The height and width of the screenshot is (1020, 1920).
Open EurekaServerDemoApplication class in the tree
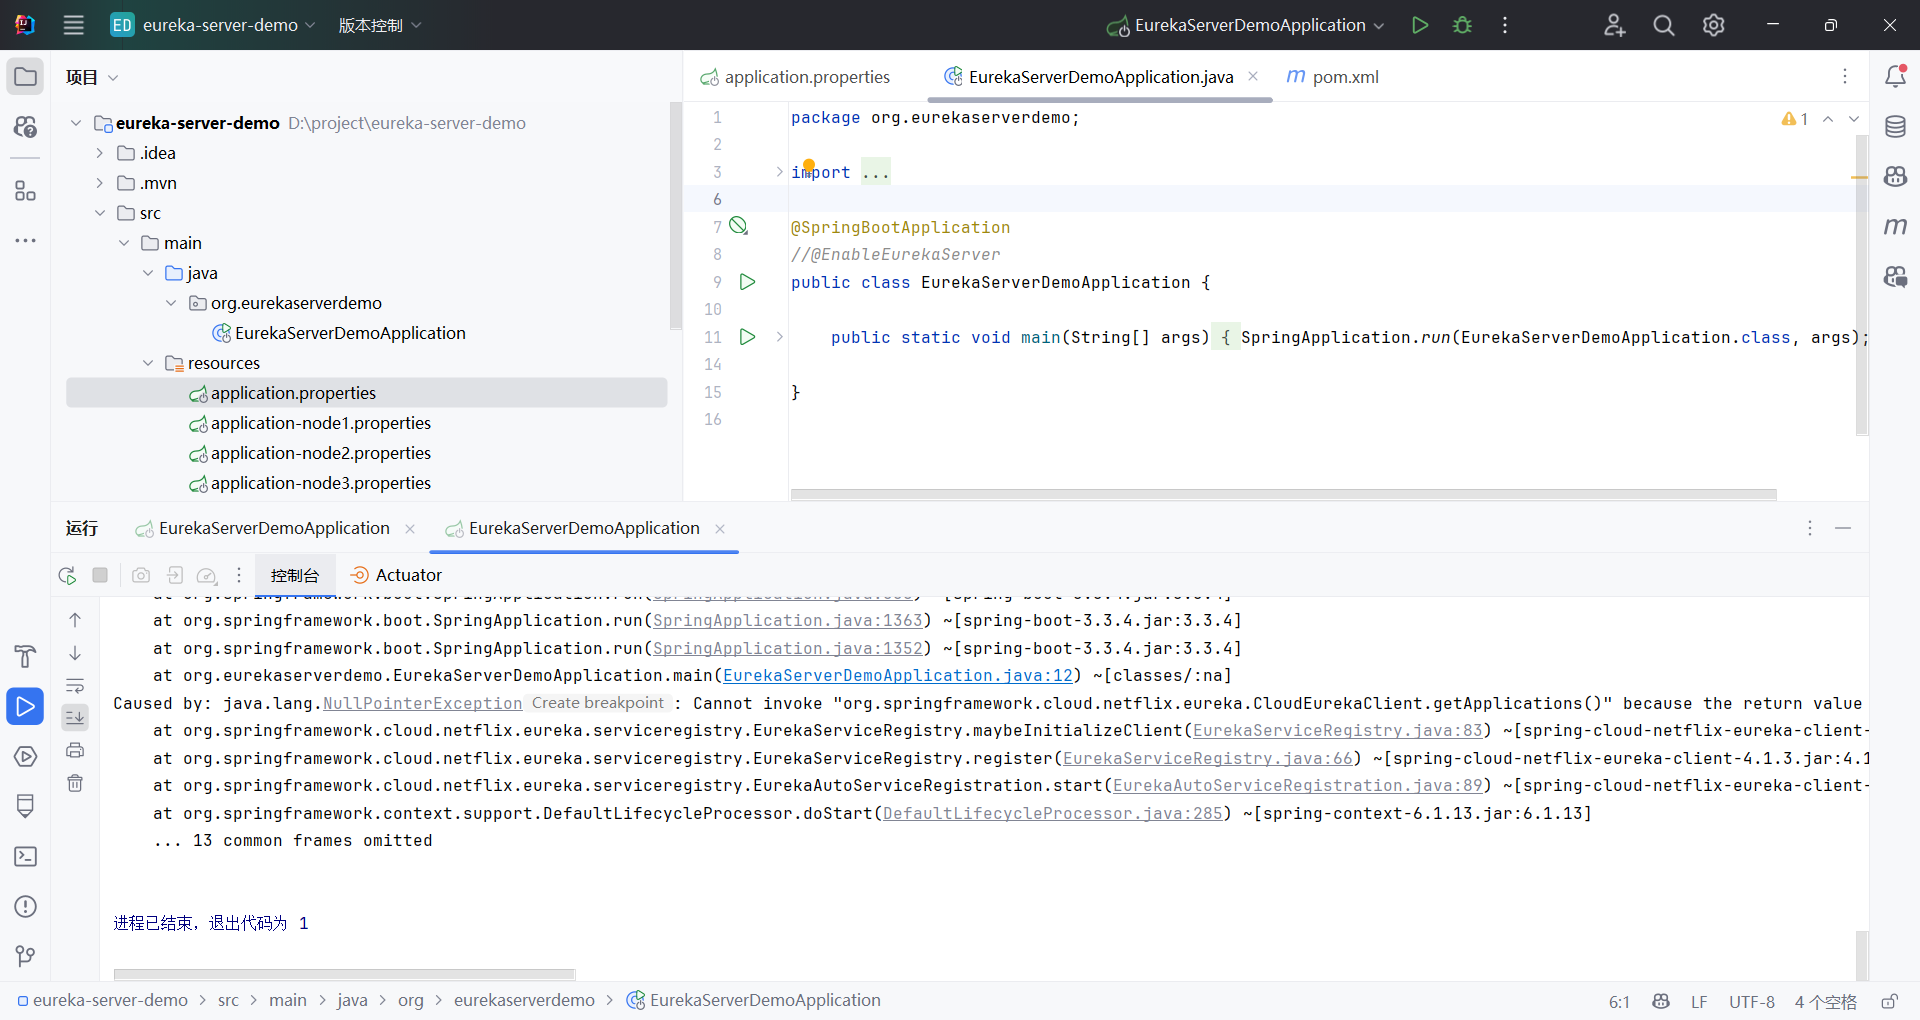(x=350, y=333)
